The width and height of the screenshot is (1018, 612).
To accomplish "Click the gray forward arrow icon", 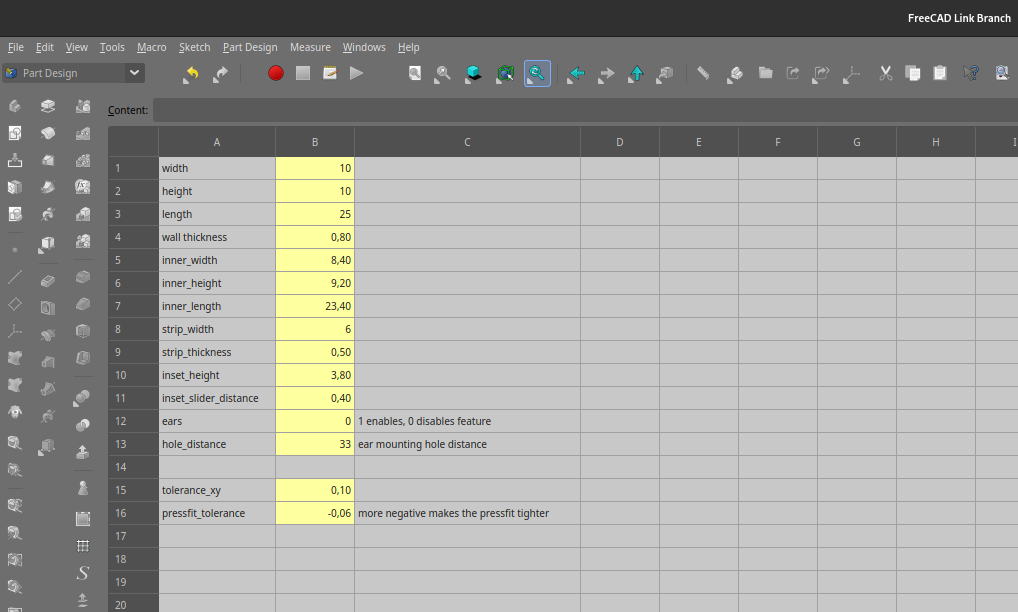I will click(x=606, y=73).
